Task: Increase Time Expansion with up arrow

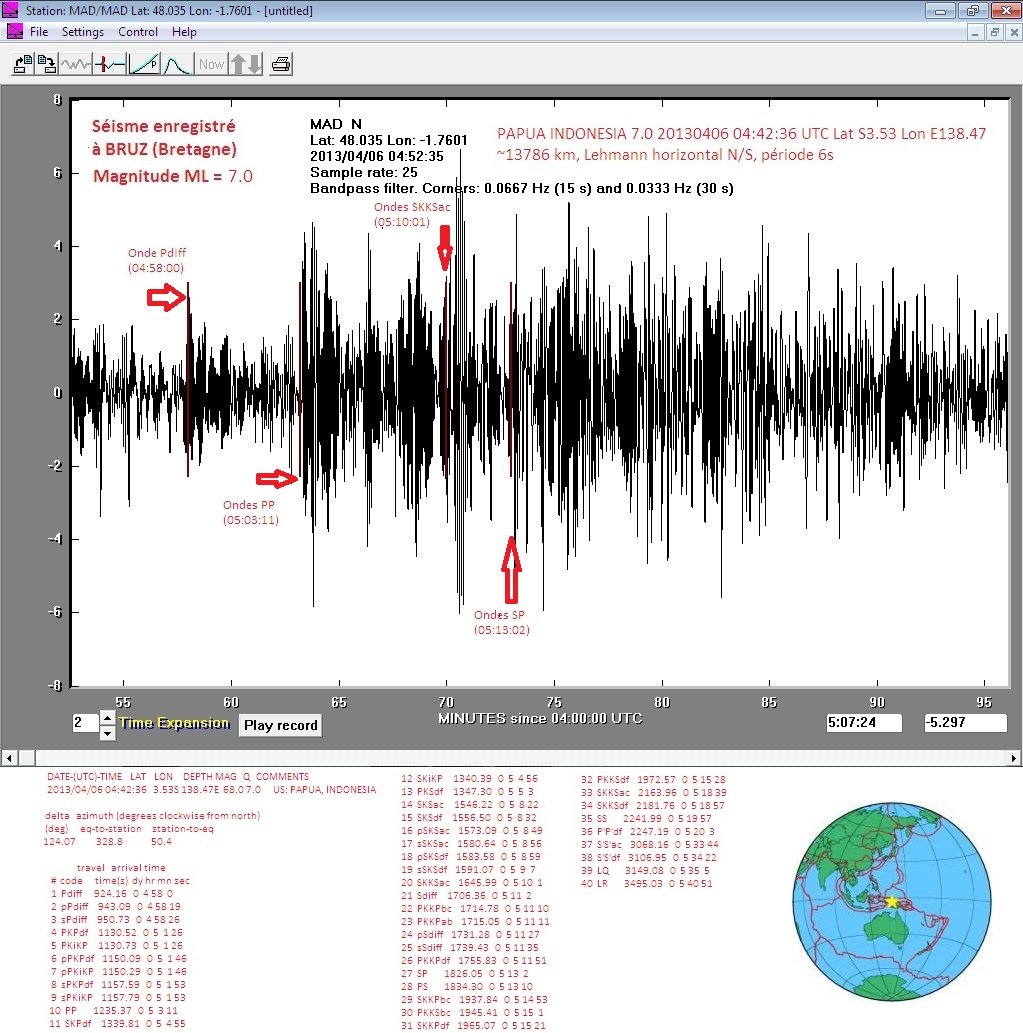Action: [108, 717]
